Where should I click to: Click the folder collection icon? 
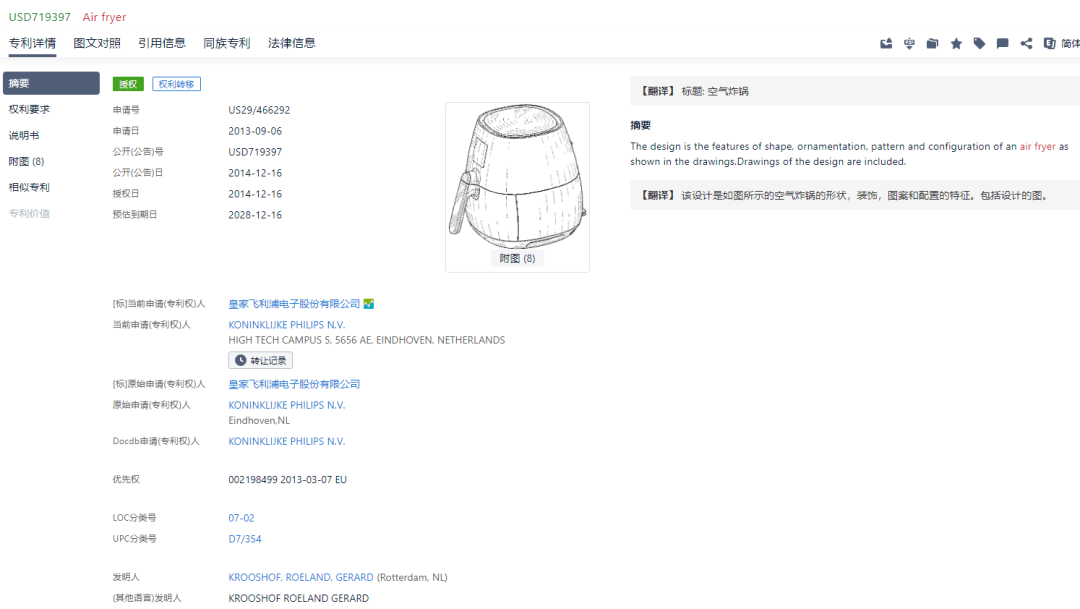click(932, 44)
